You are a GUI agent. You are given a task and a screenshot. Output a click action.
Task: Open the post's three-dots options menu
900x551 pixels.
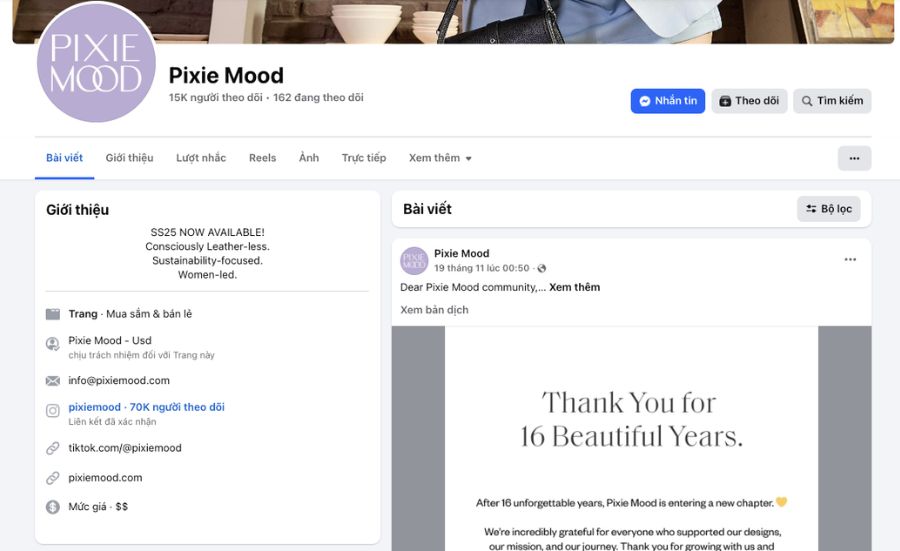(850, 259)
